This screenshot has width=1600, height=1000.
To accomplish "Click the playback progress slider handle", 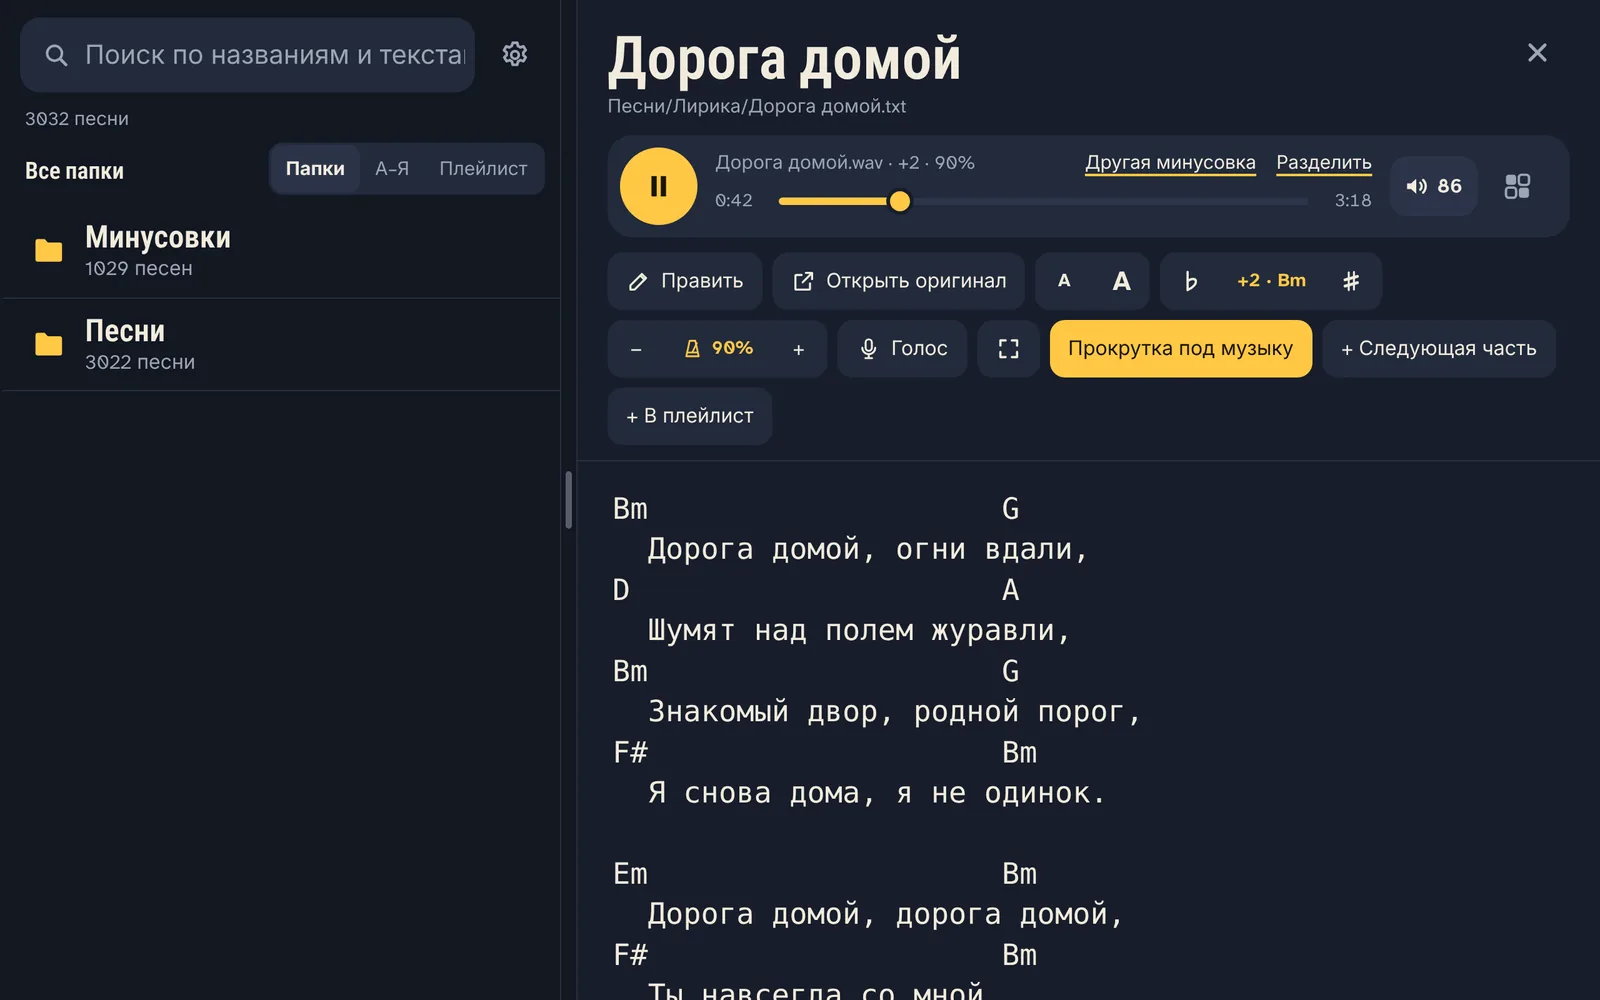I will tap(899, 201).
